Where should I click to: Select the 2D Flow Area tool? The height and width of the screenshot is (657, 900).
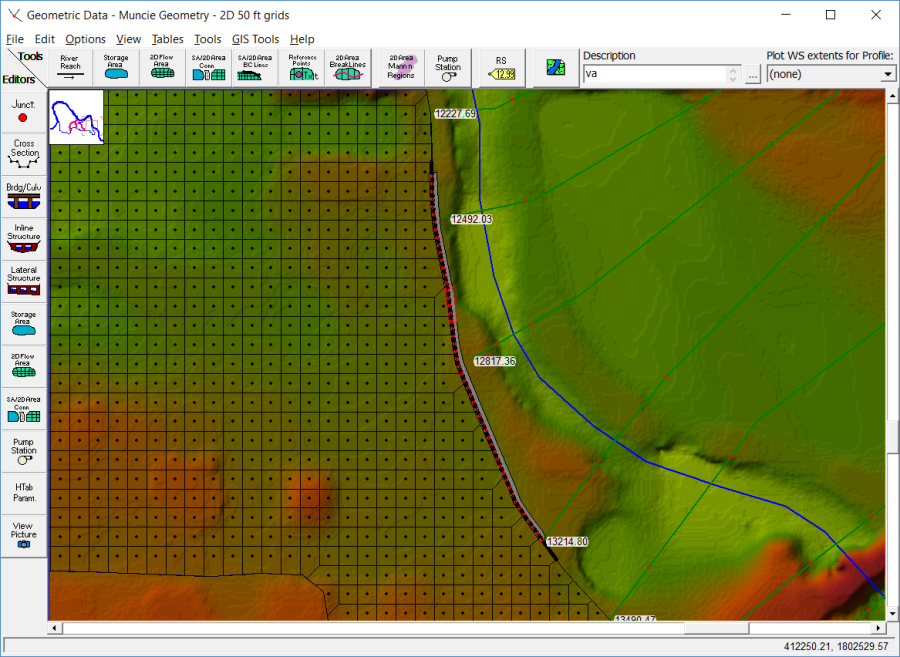coord(162,67)
